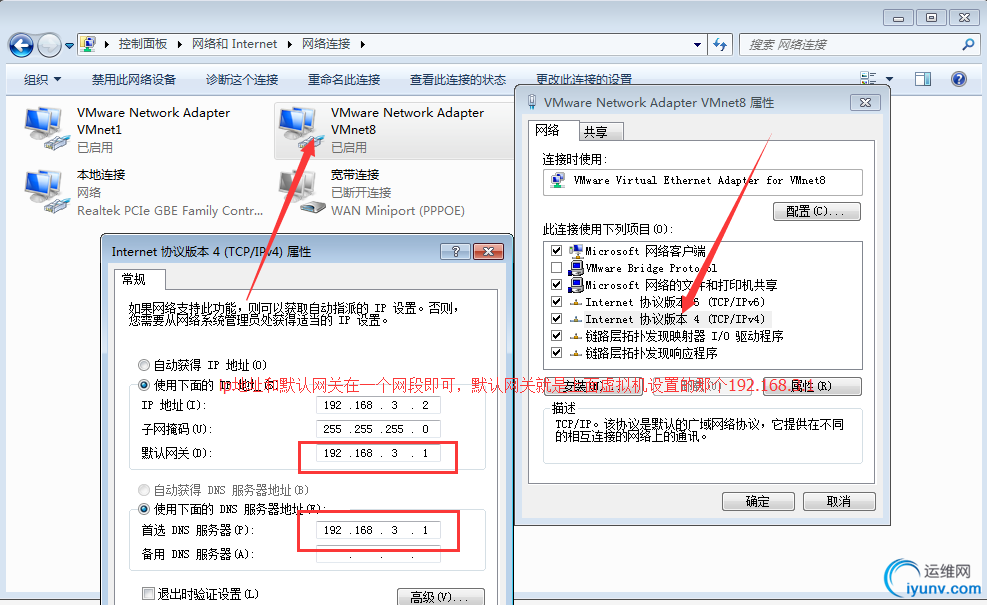Screen dimensions: 987x605
Task: Select 常规 tab in TCP/IPv4 dialog
Action: coord(140,280)
